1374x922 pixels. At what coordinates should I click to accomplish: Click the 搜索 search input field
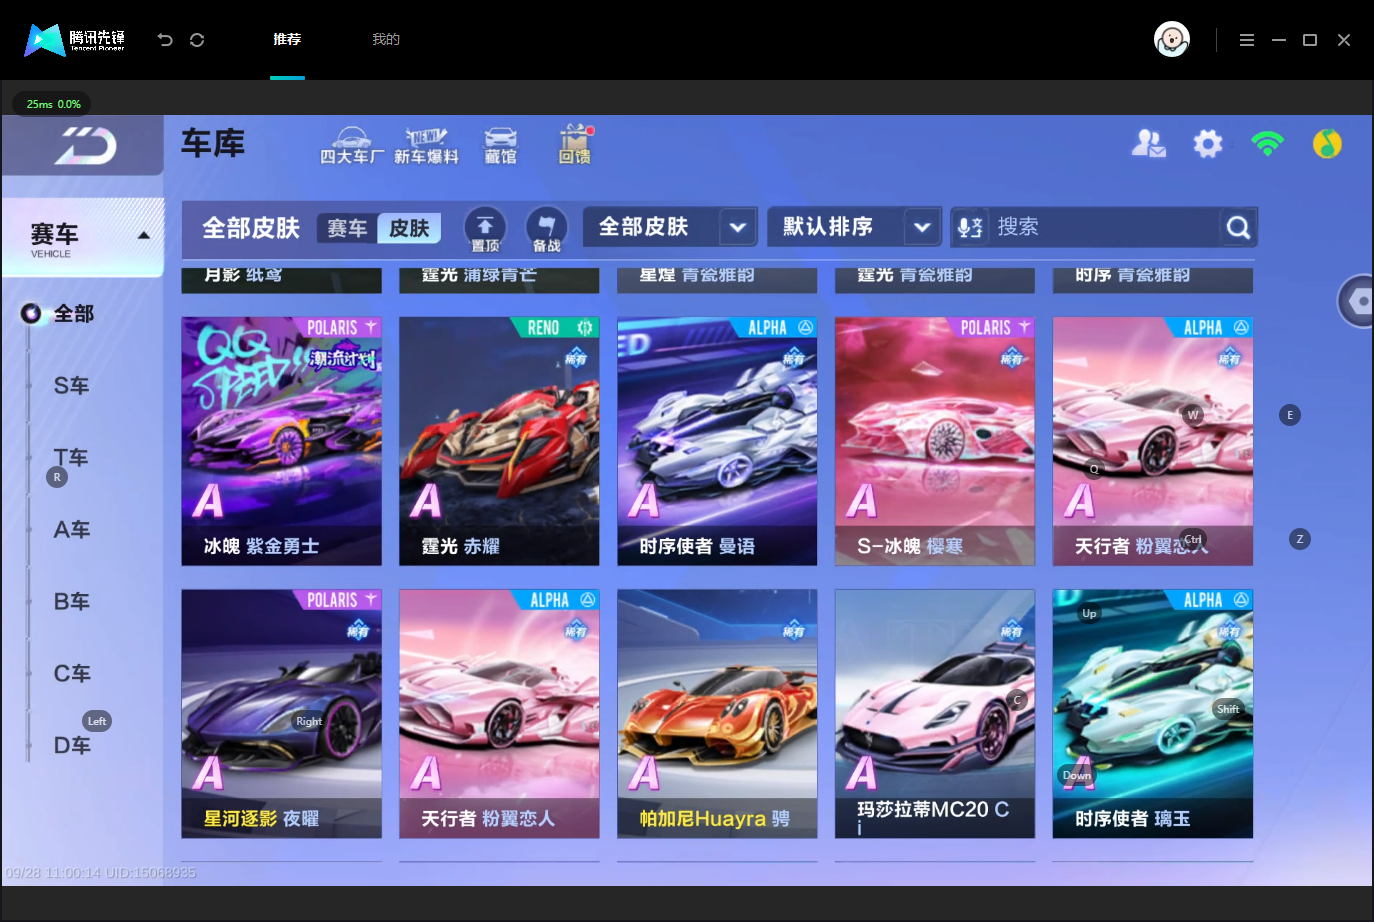1104,228
